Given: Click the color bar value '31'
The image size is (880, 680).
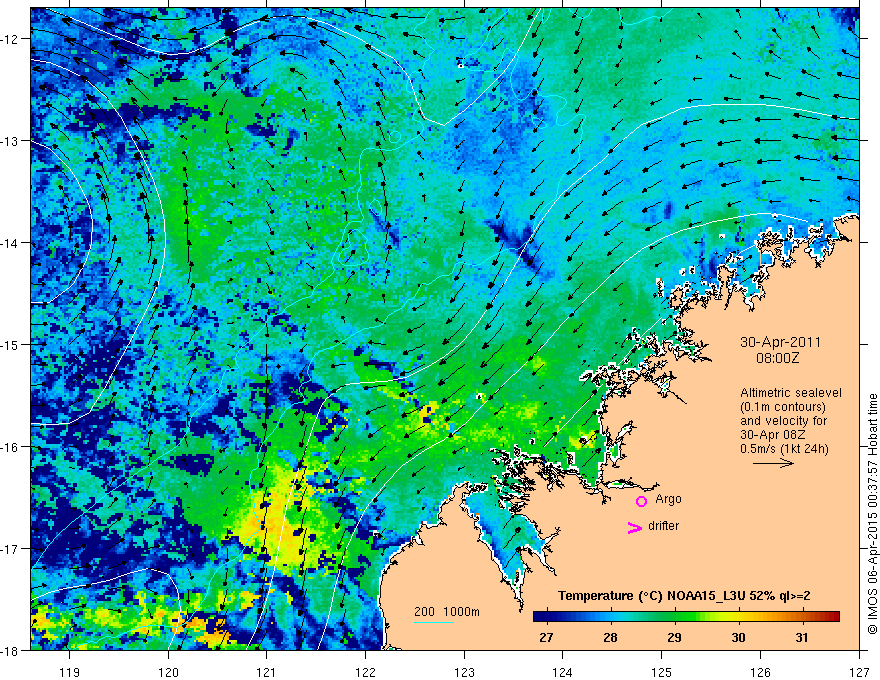Looking at the screenshot, I should pos(802,637).
